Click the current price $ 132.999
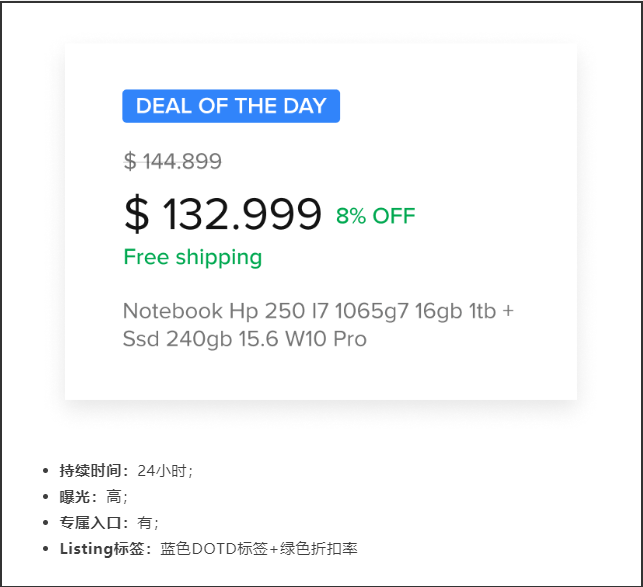Viewport: 643px width, 587px height. [x=223, y=214]
